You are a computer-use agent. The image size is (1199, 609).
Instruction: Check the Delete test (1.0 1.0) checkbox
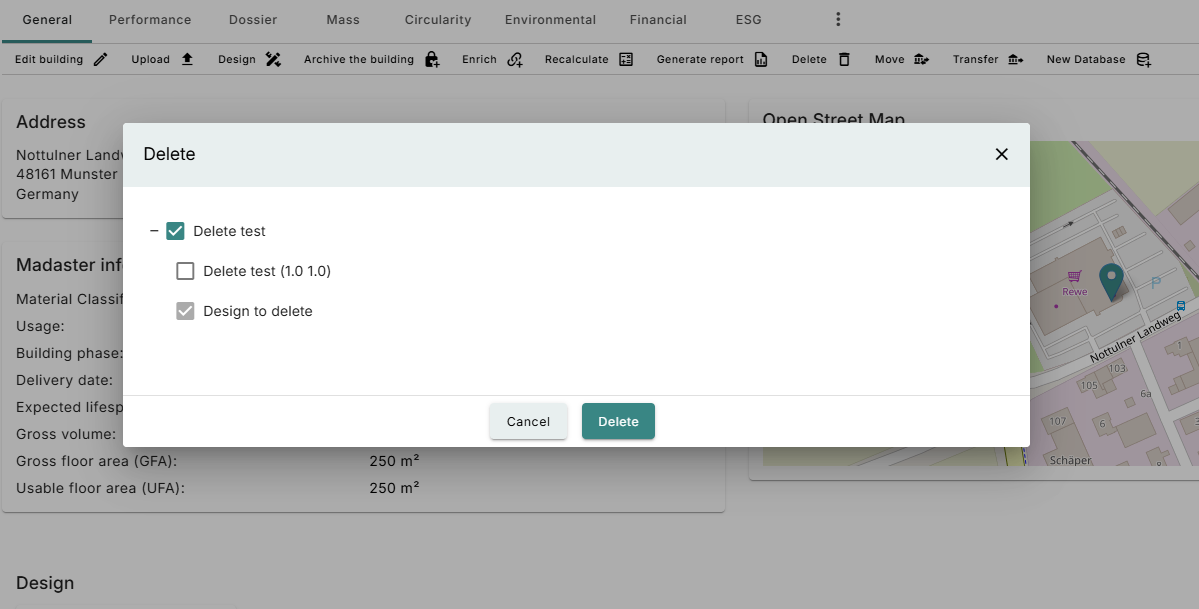185,271
